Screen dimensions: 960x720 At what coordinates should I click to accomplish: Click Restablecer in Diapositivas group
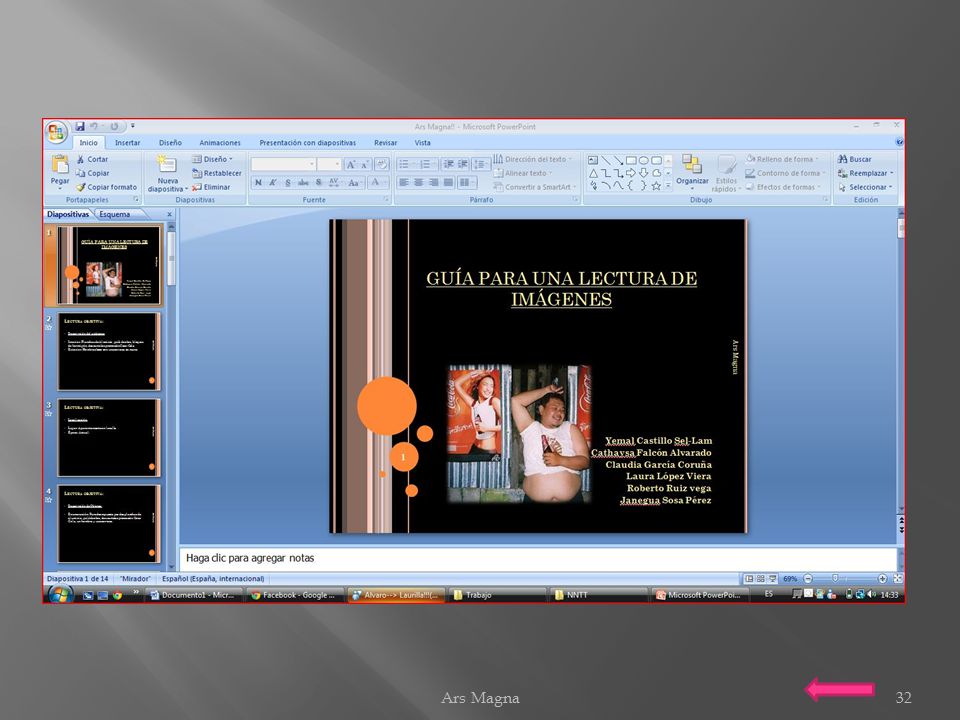[217, 173]
